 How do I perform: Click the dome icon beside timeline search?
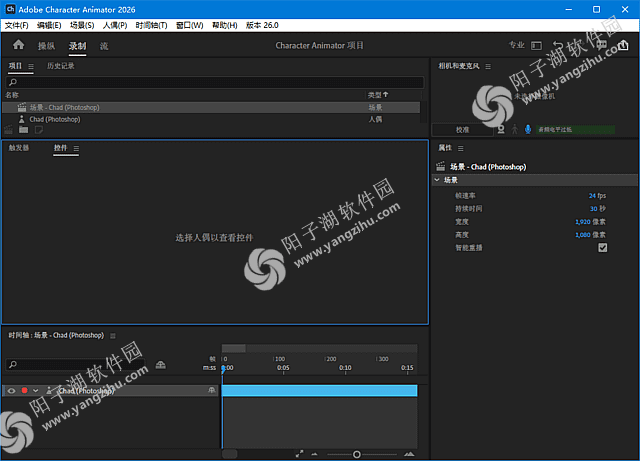(160, 365)
